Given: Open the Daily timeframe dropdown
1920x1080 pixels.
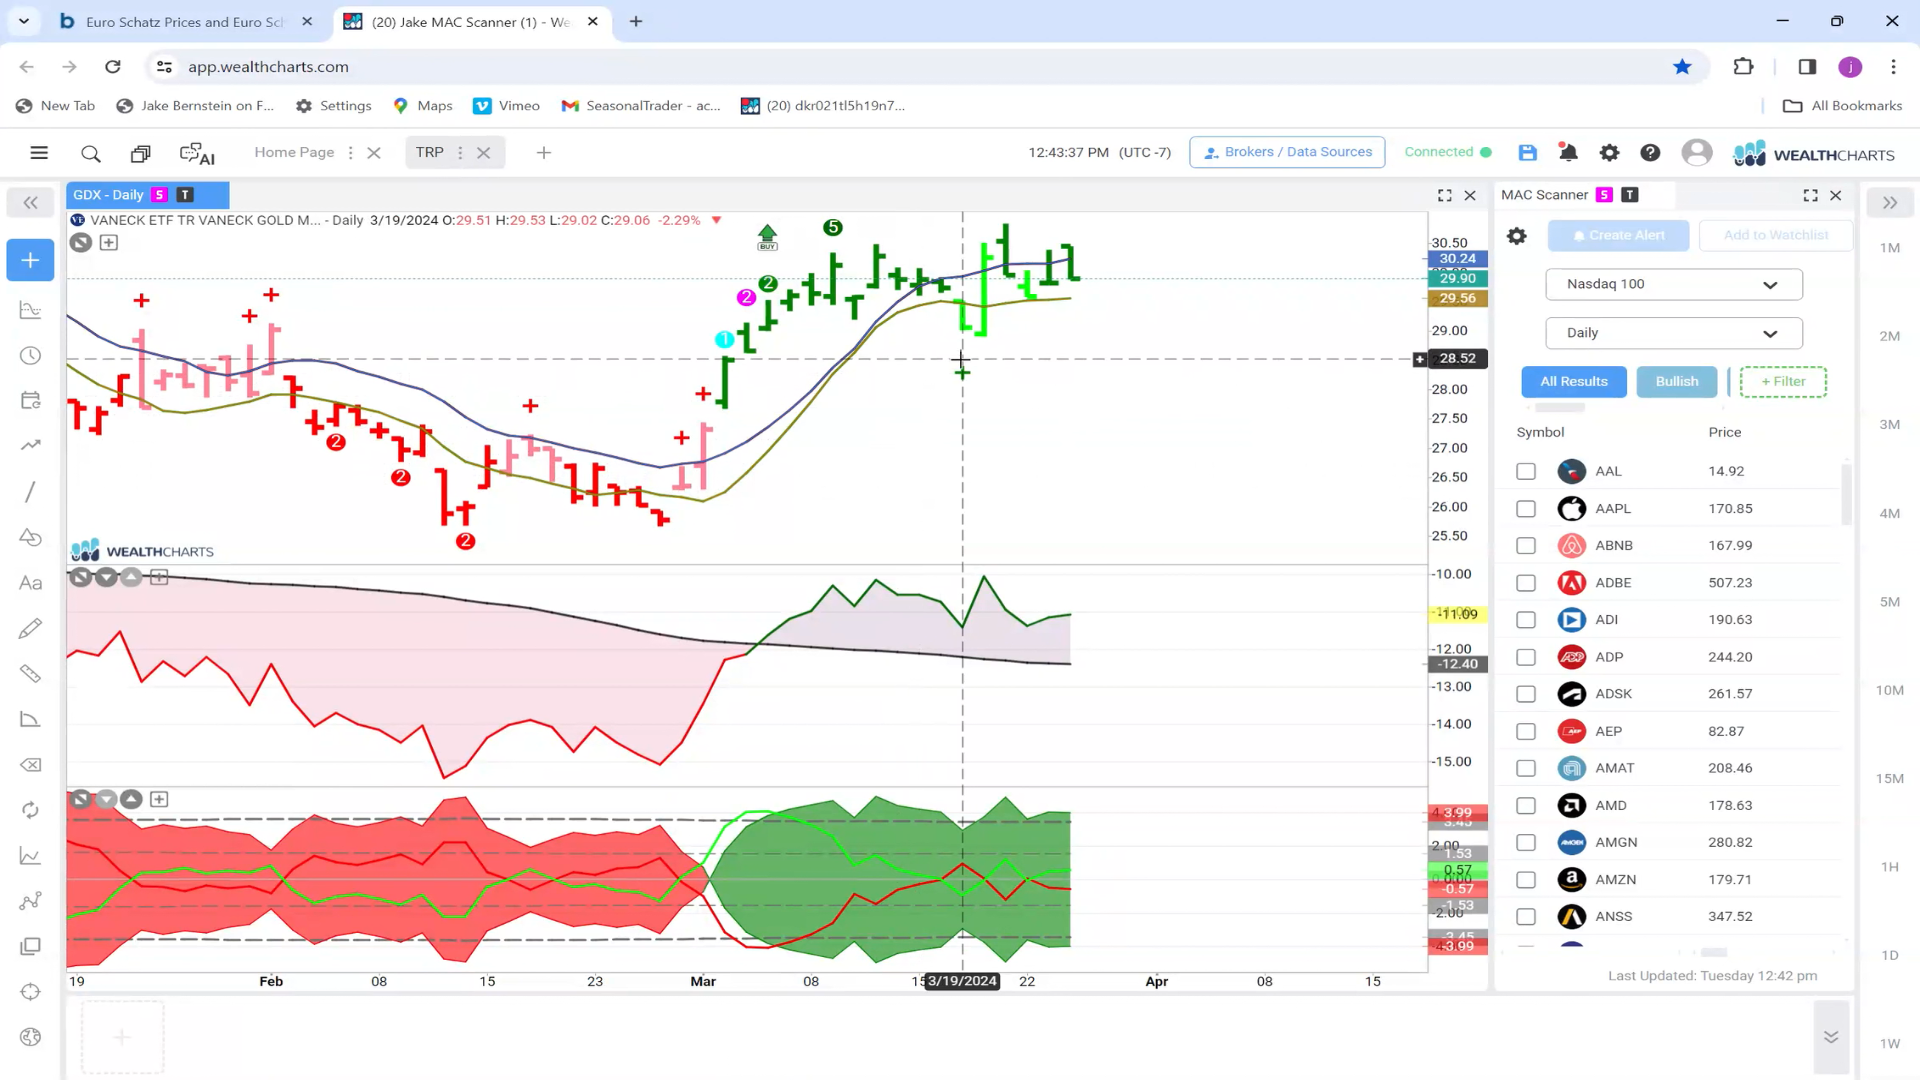Looking at the screenshot, I should (1673, 333).
